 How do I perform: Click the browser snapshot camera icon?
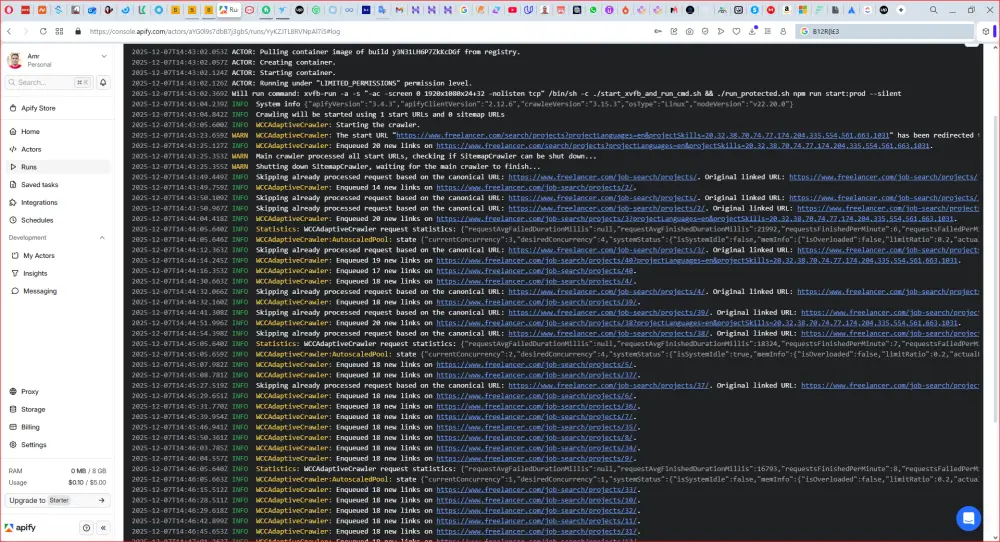pos(690,31)
